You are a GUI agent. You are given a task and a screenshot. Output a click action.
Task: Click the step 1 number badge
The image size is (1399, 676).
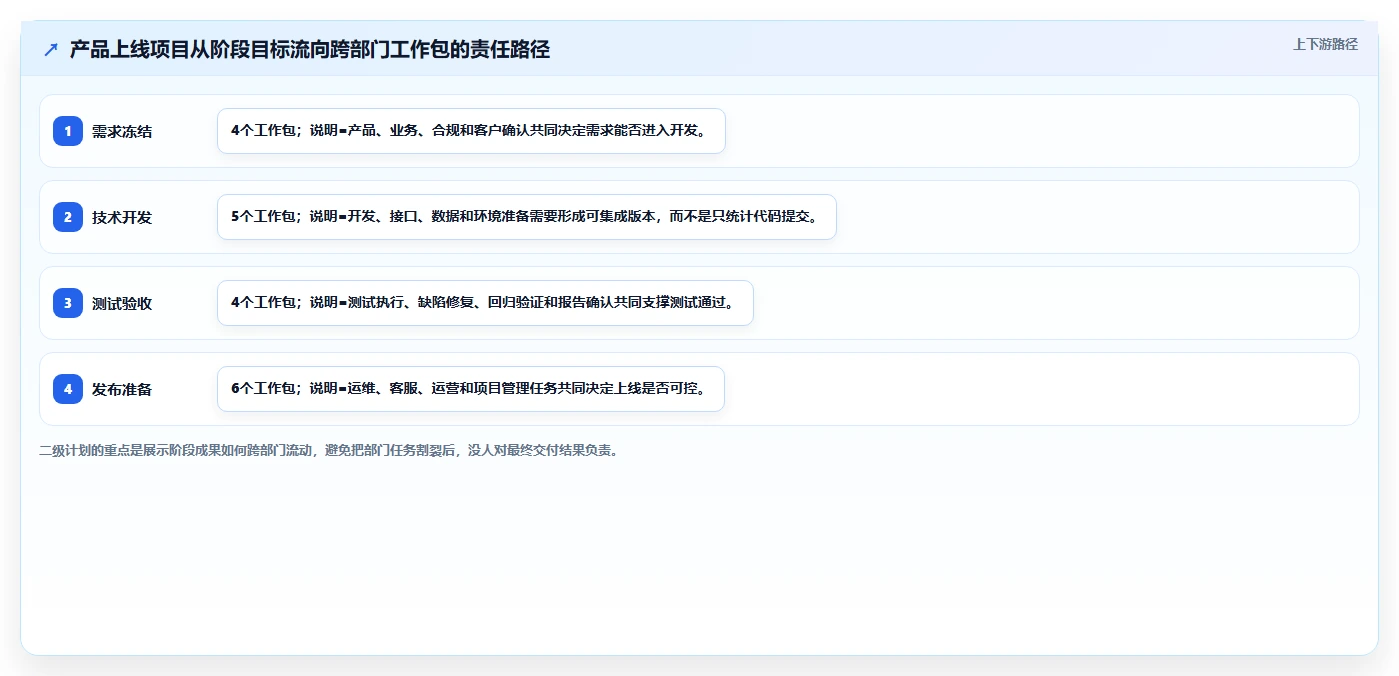pos(68,131)
